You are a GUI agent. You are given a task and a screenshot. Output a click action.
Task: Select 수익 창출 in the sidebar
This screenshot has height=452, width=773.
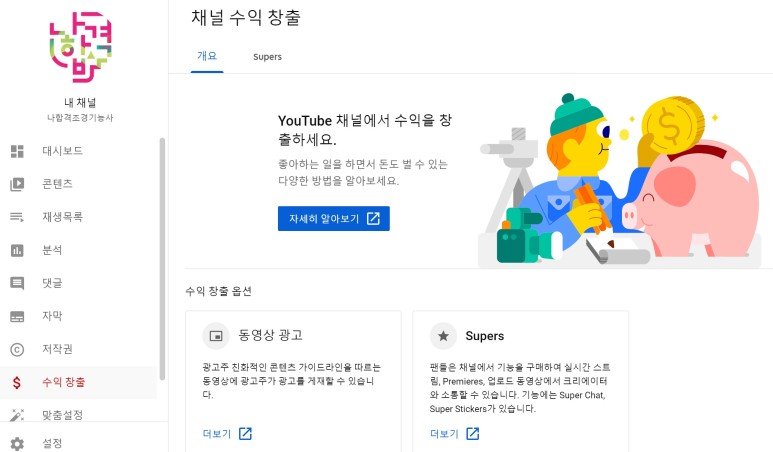pos(79,382)
